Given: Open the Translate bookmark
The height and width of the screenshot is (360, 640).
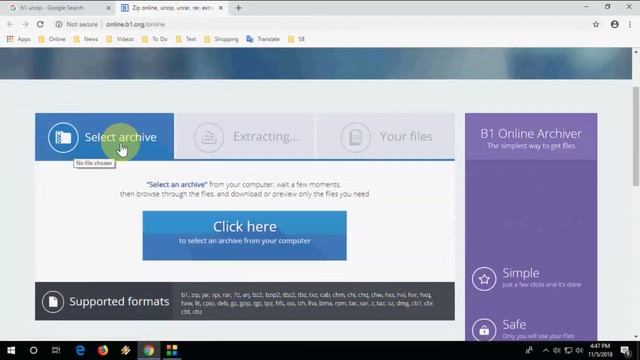Looking at the screenshot, I should pyautogui.click(x=263, y=39).
